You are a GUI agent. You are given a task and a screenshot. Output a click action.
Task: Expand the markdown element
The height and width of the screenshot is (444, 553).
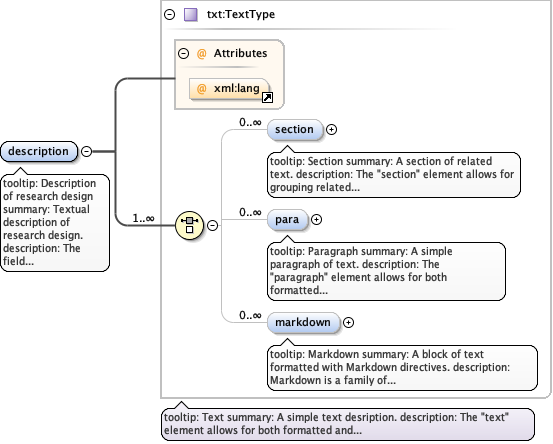click(348, 322)
